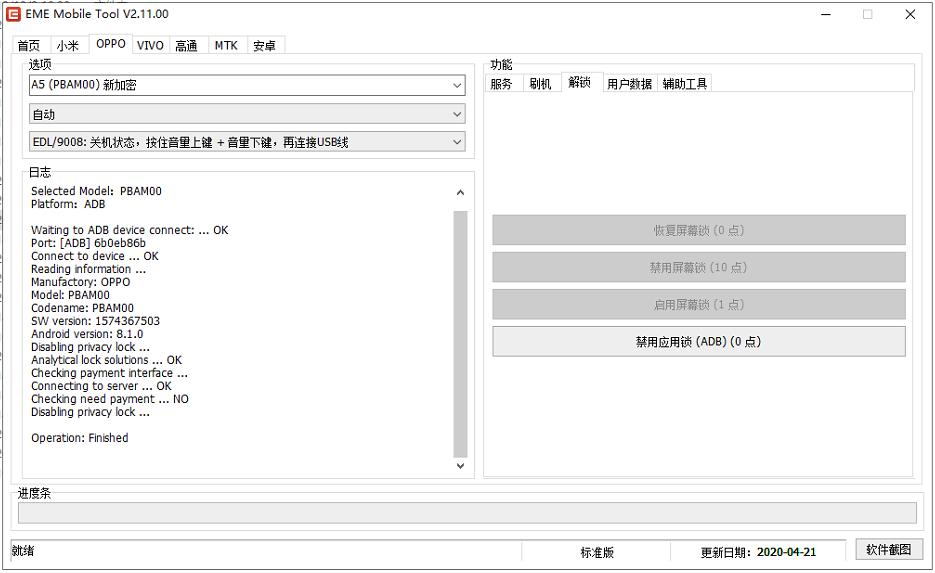Image resolution: width=935 pixels, height=573 pixels.
Task: Minimize the EME Mobile Tool window
Action: (826, 14)
